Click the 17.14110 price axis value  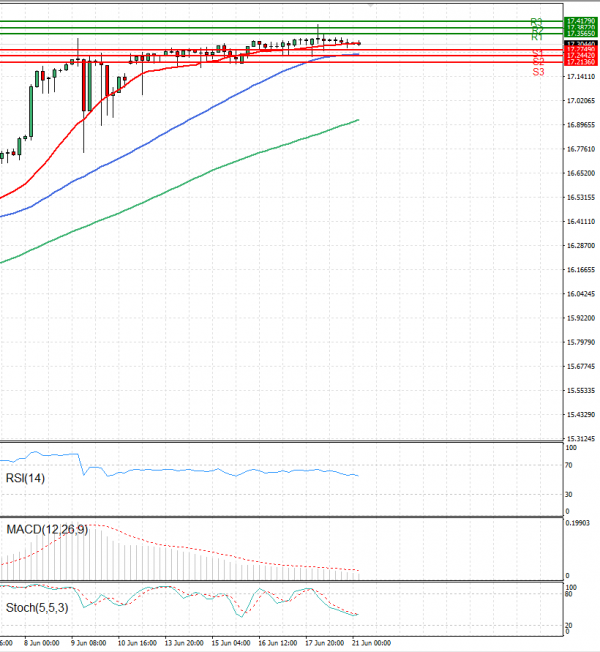click(x=581, y=77)
